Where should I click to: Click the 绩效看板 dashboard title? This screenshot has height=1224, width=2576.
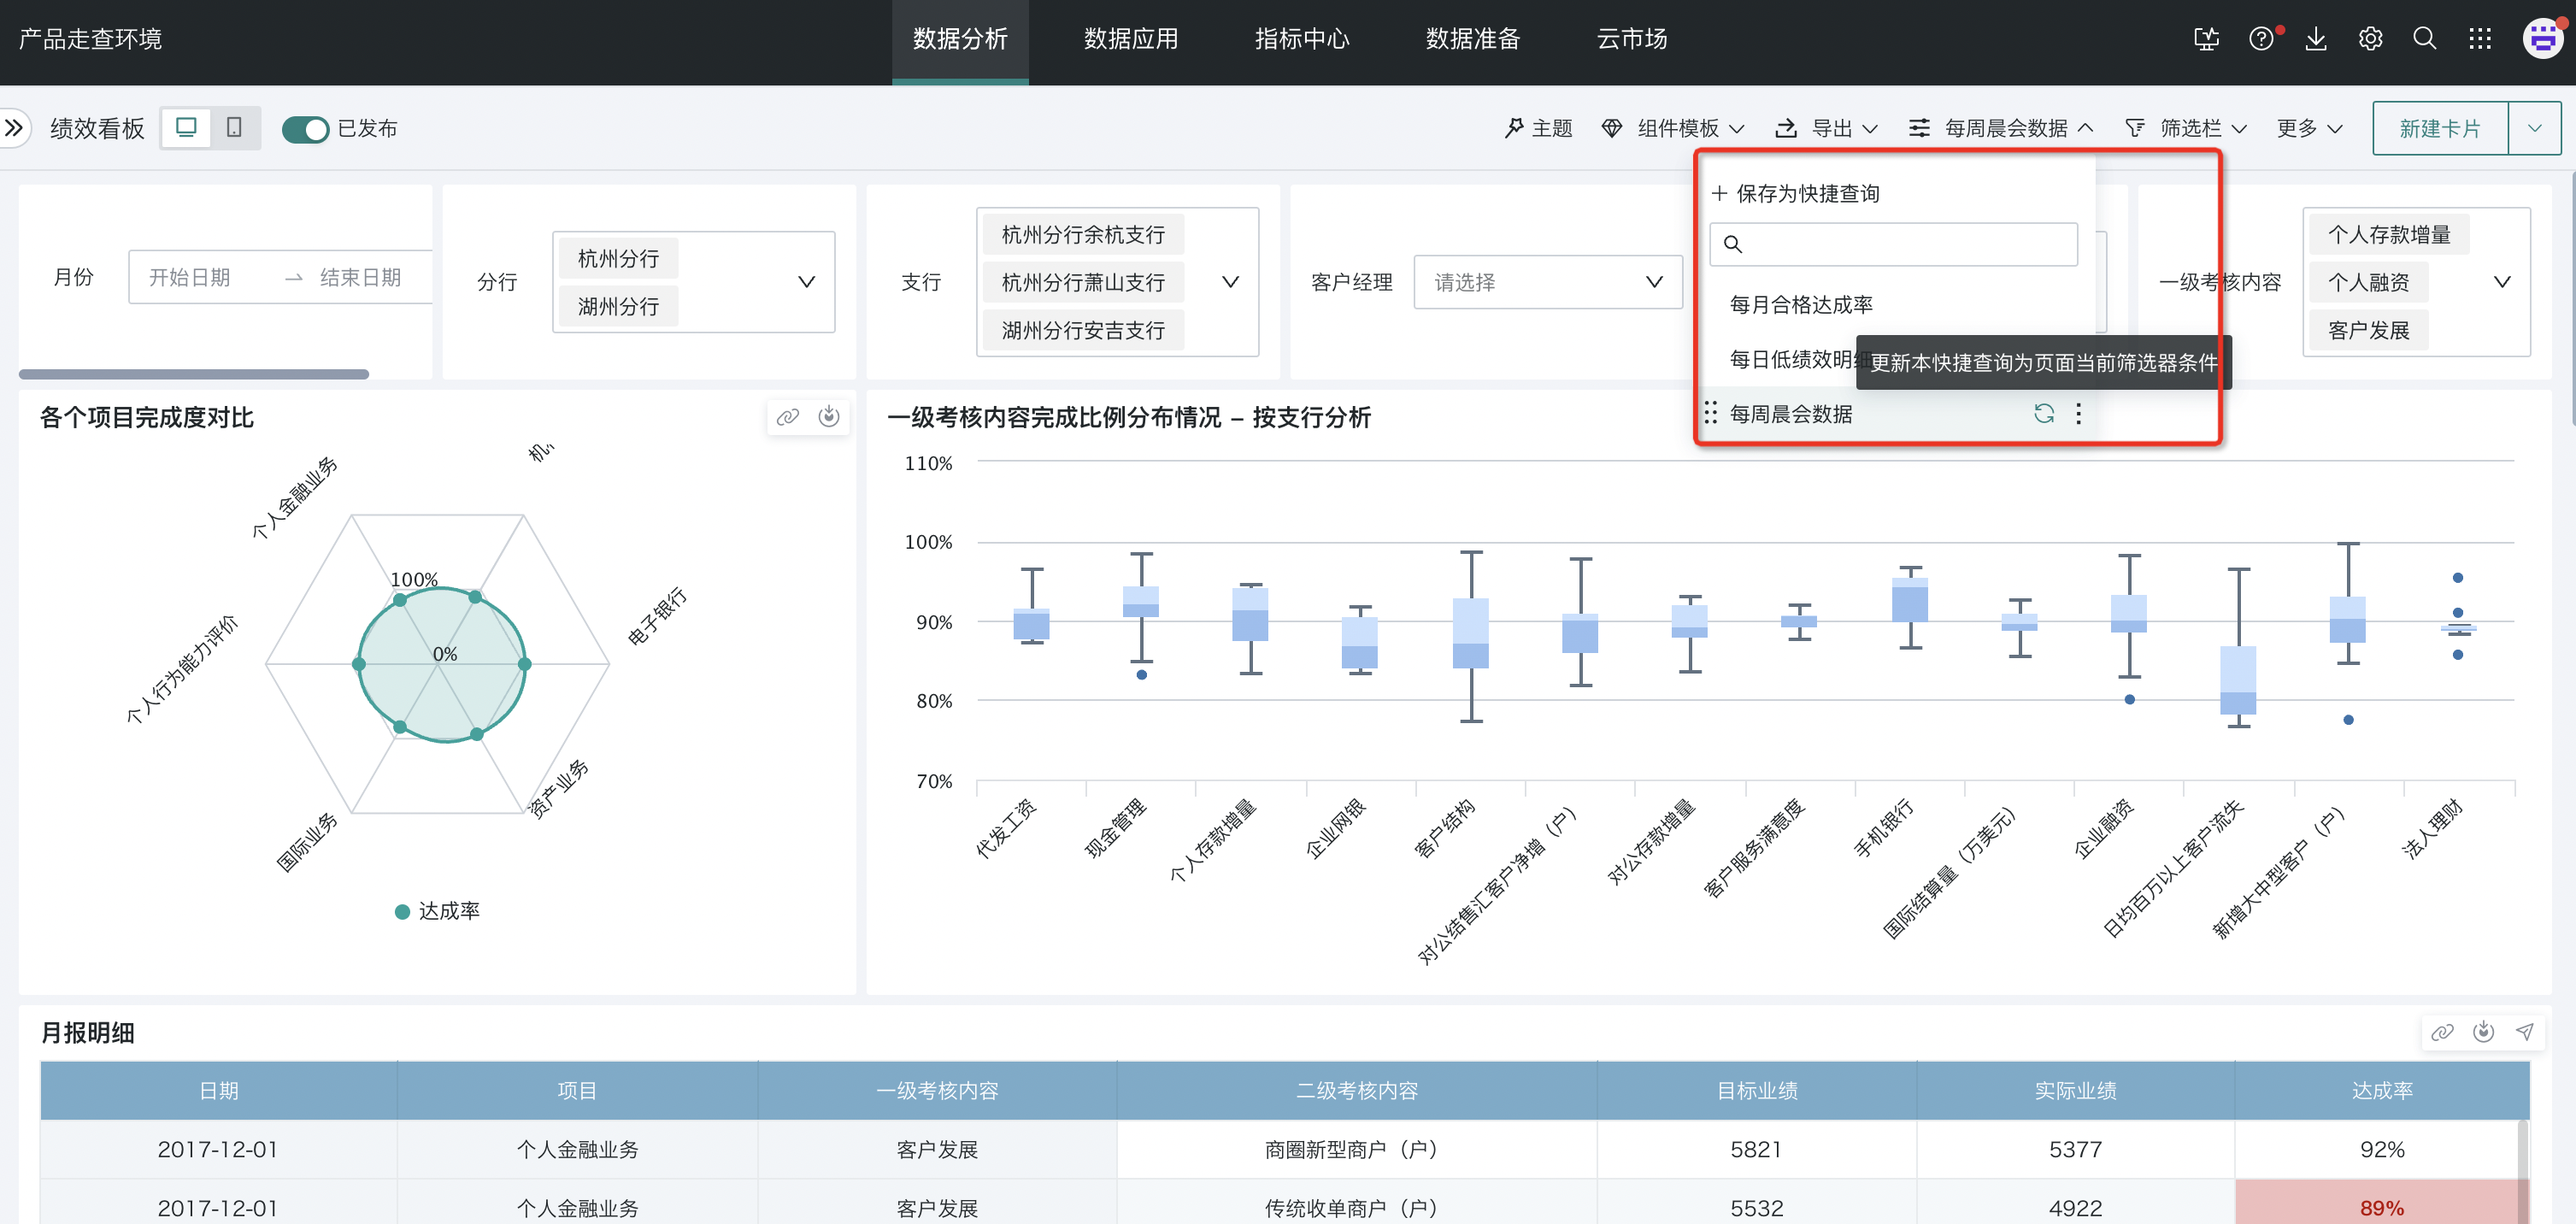click(97, 128)
